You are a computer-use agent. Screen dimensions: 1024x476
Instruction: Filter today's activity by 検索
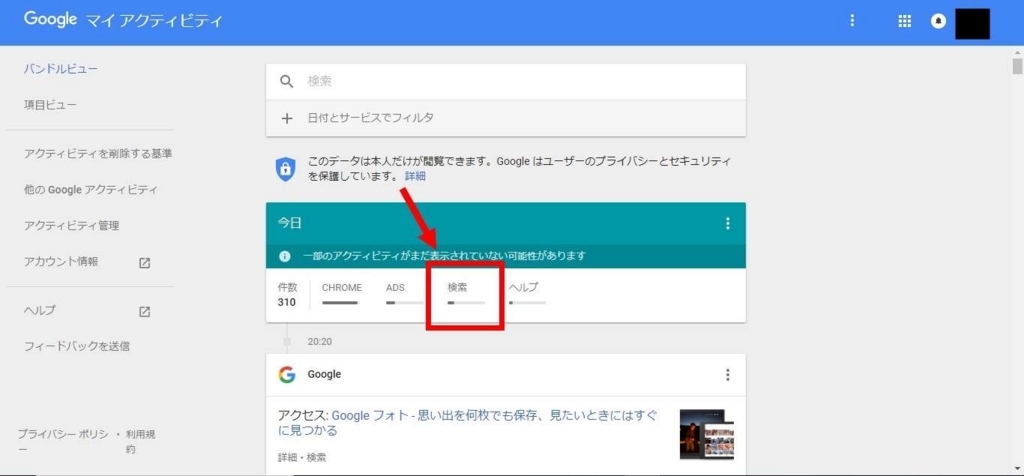(x=466, y=294)
